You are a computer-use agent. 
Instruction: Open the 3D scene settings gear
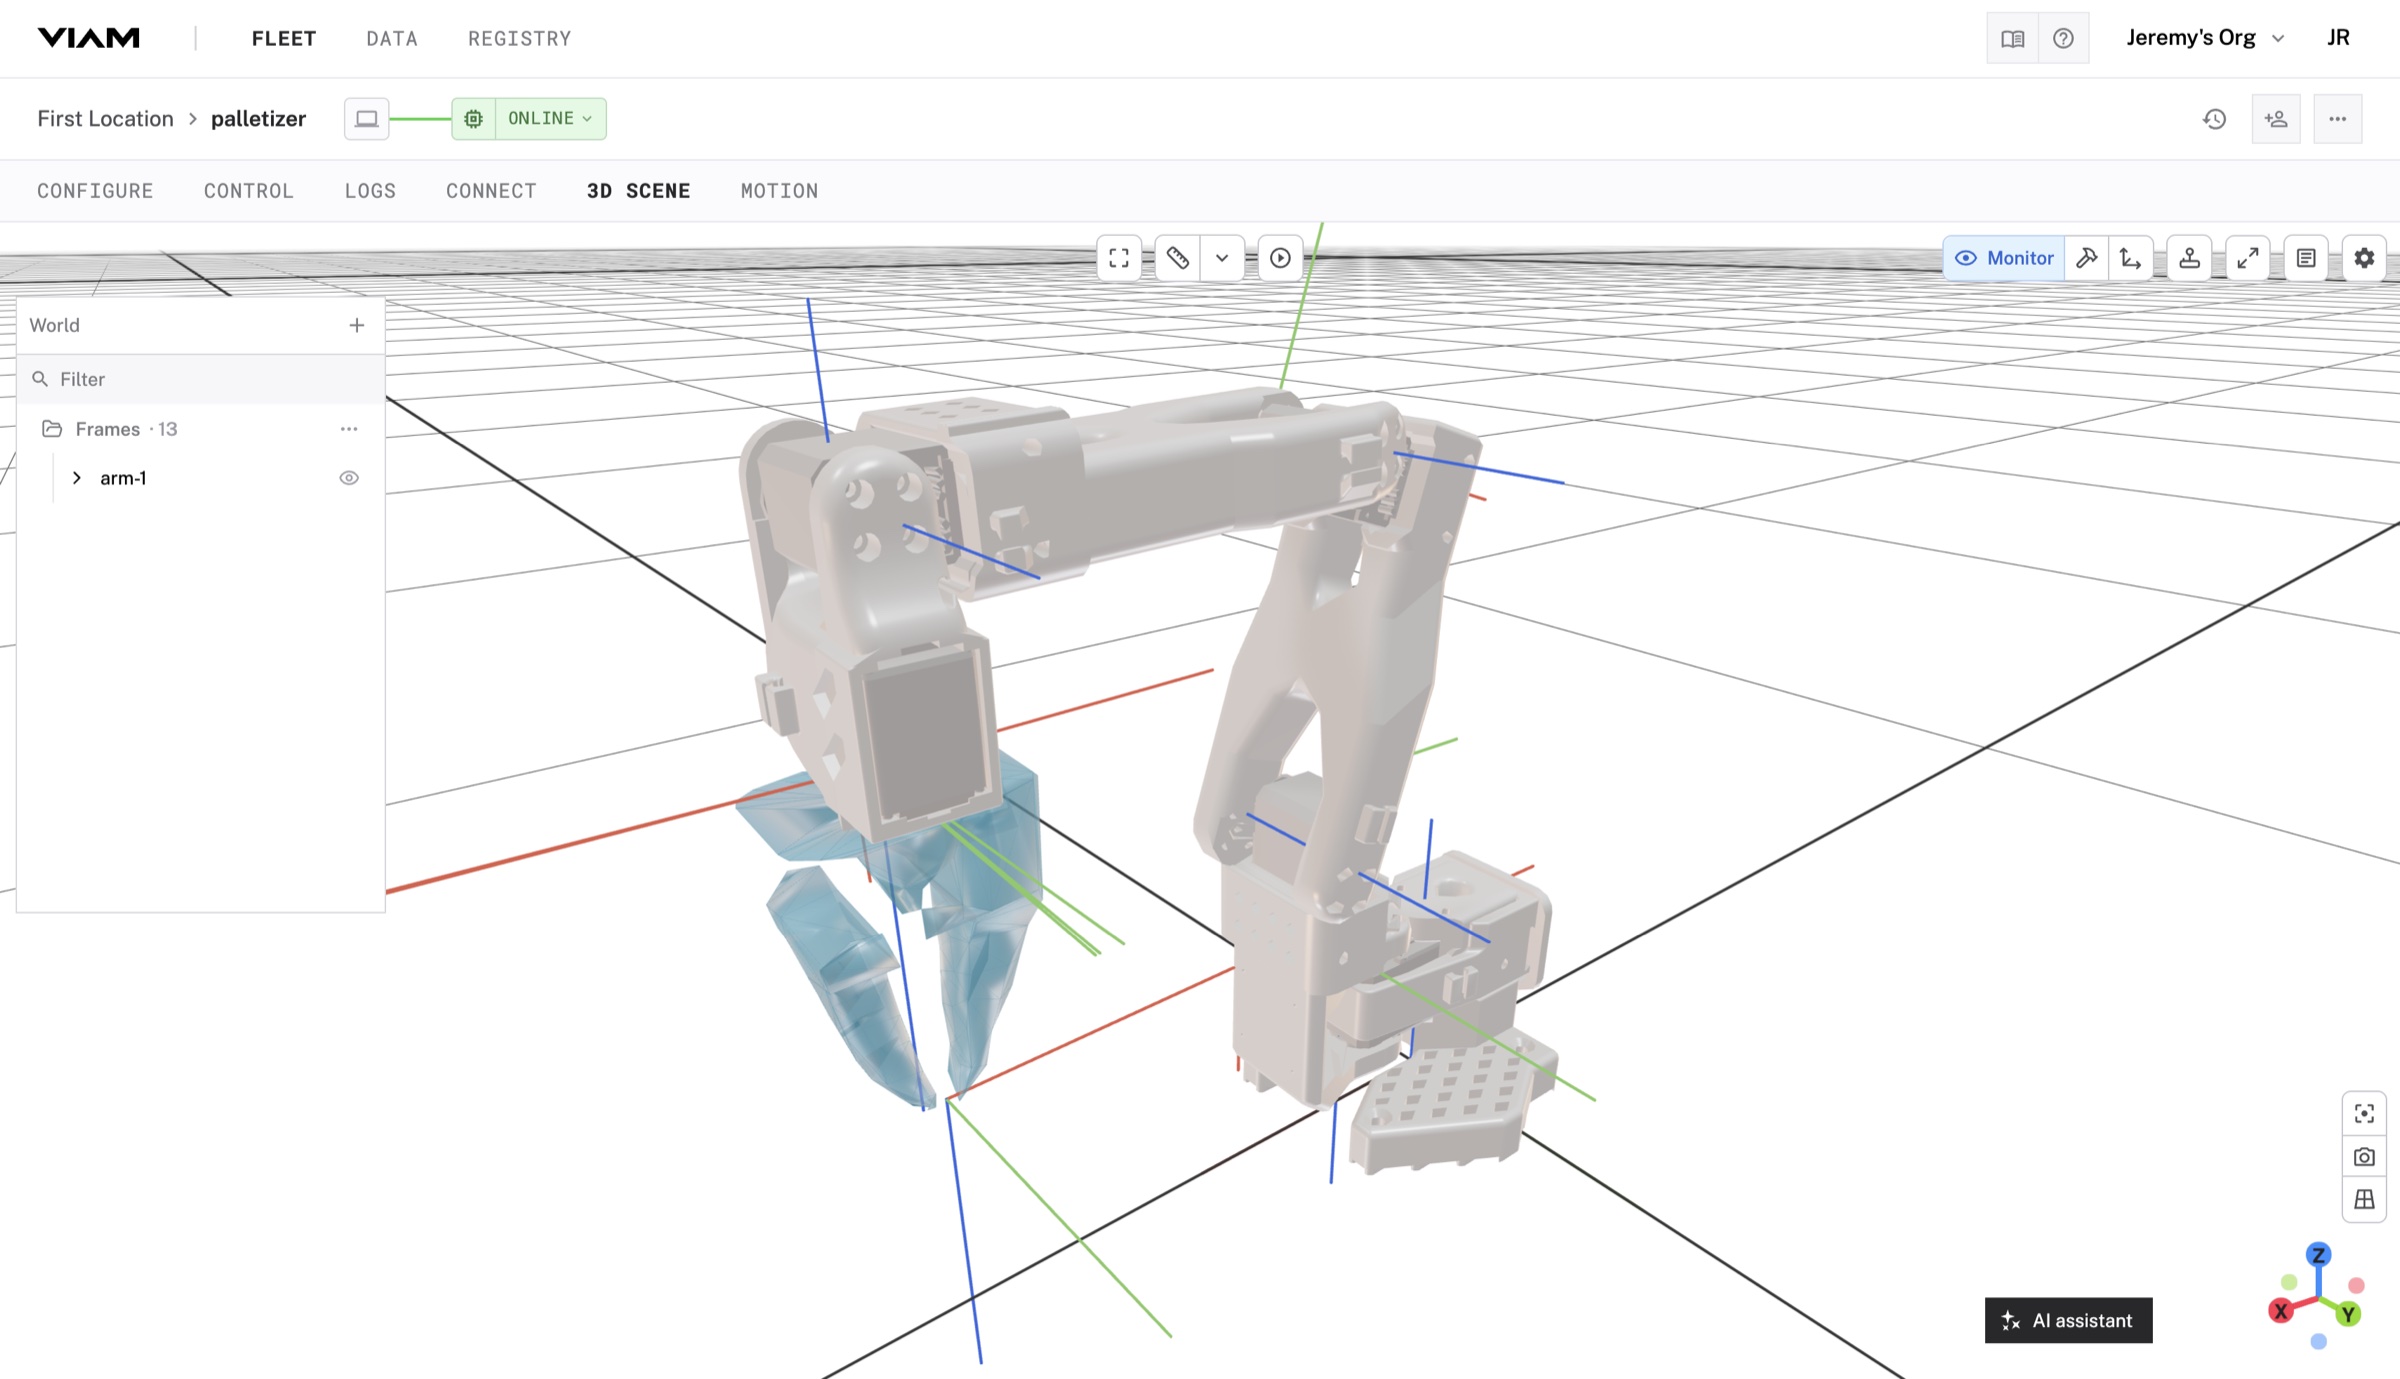pyautogui.click(x=2364, y=258)
